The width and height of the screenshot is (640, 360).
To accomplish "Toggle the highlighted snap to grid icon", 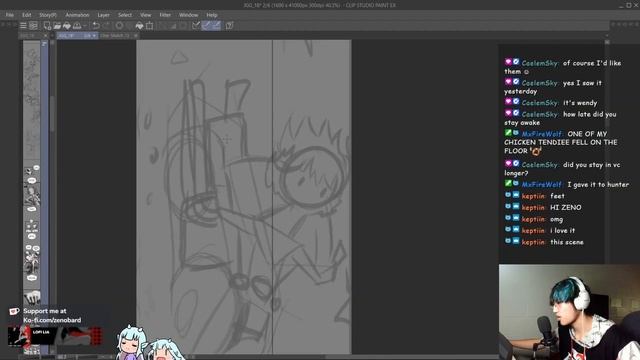I will pyautogui.click(x=216, y=26).
